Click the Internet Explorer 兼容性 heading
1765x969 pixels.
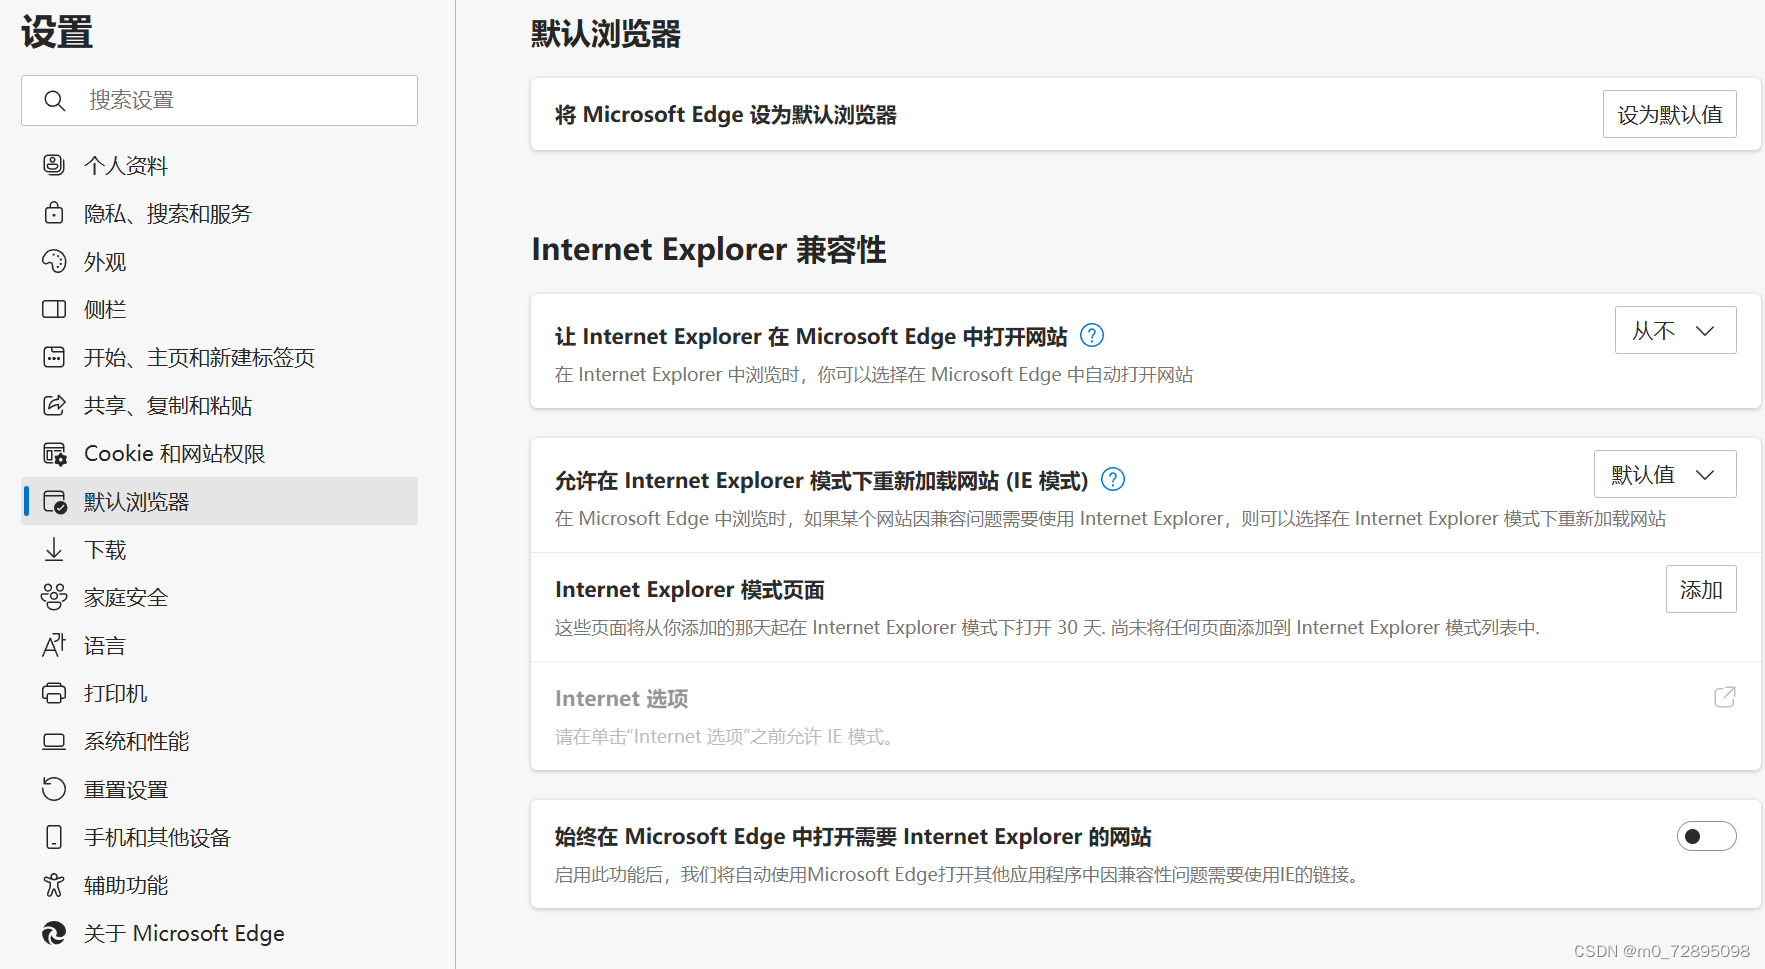point(709,249)
